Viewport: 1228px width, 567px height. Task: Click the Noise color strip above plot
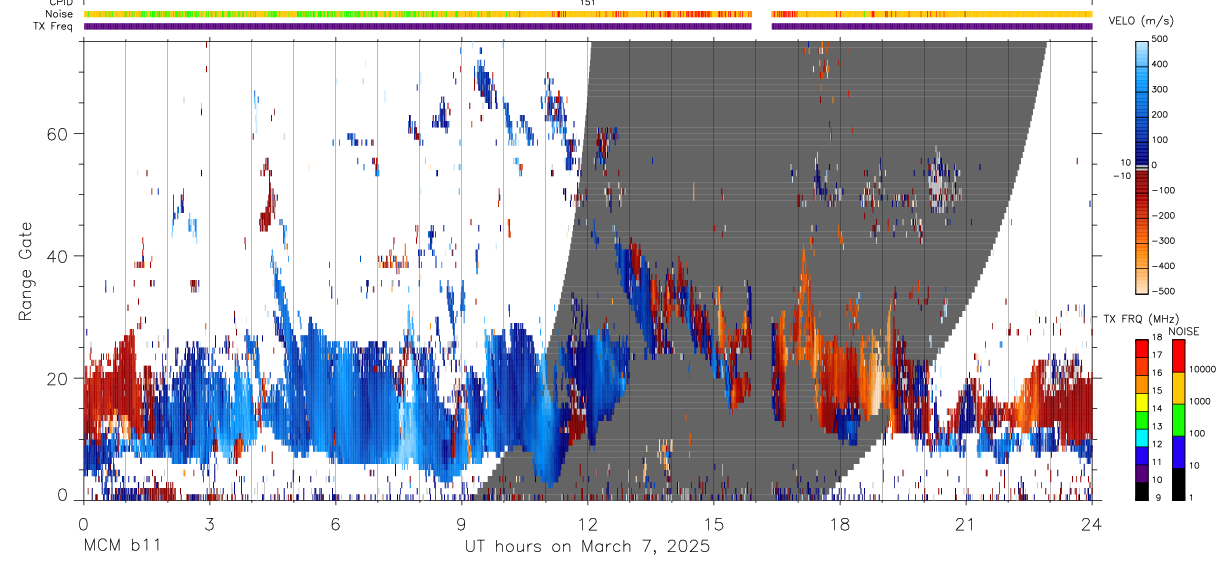pos(587,14)
